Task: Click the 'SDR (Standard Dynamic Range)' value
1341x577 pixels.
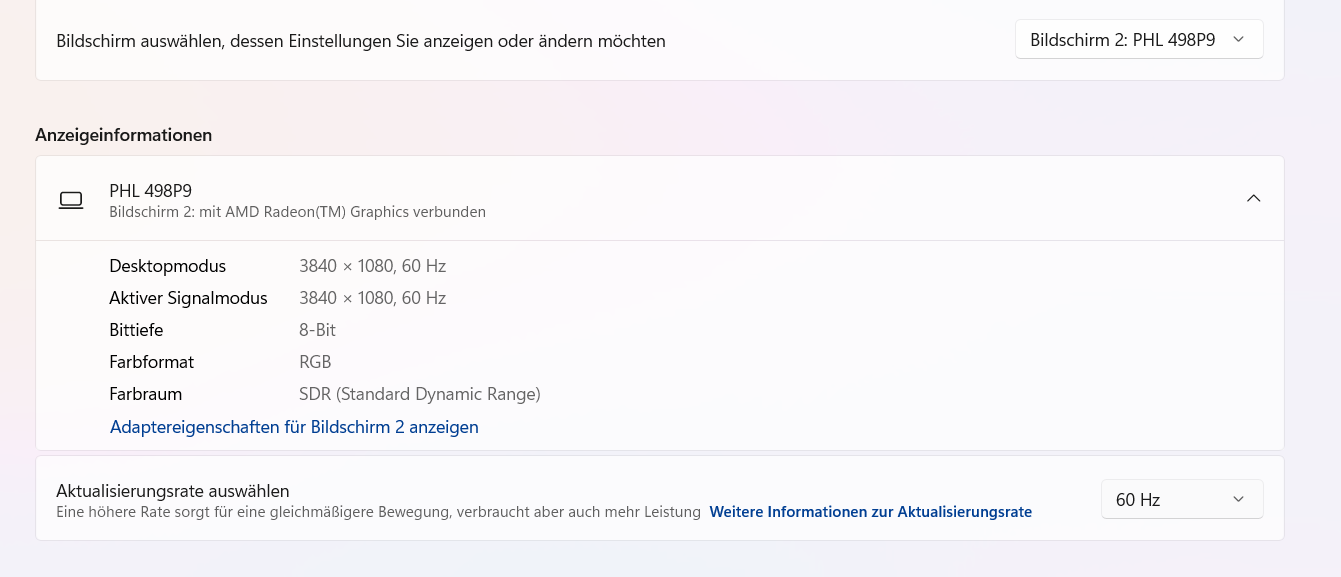Action: click(x=419, y=394)
